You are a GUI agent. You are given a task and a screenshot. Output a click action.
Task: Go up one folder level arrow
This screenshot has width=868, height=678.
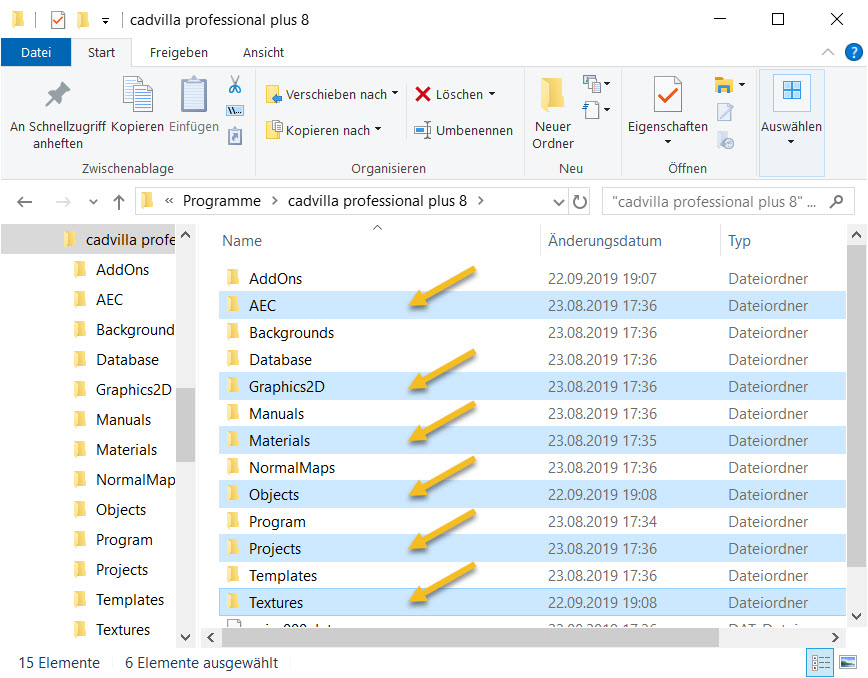(x=118, y=202)
